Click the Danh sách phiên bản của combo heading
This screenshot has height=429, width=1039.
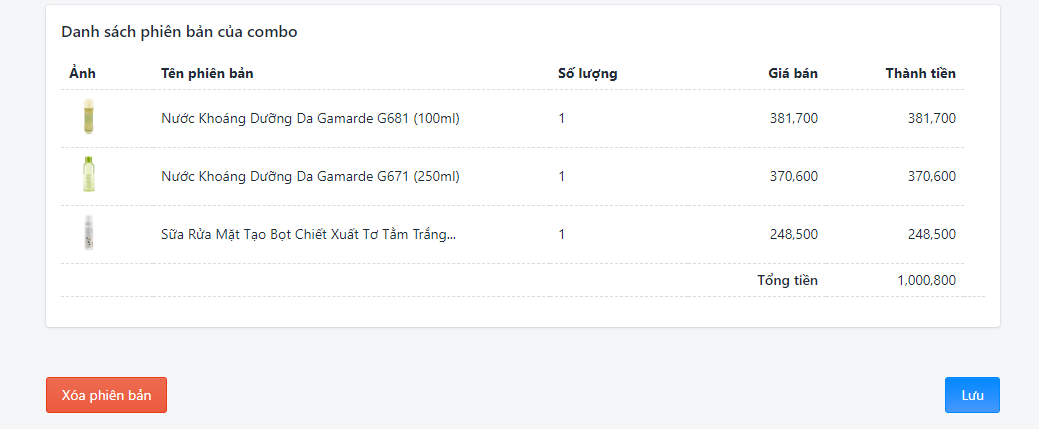coord(179,32)
